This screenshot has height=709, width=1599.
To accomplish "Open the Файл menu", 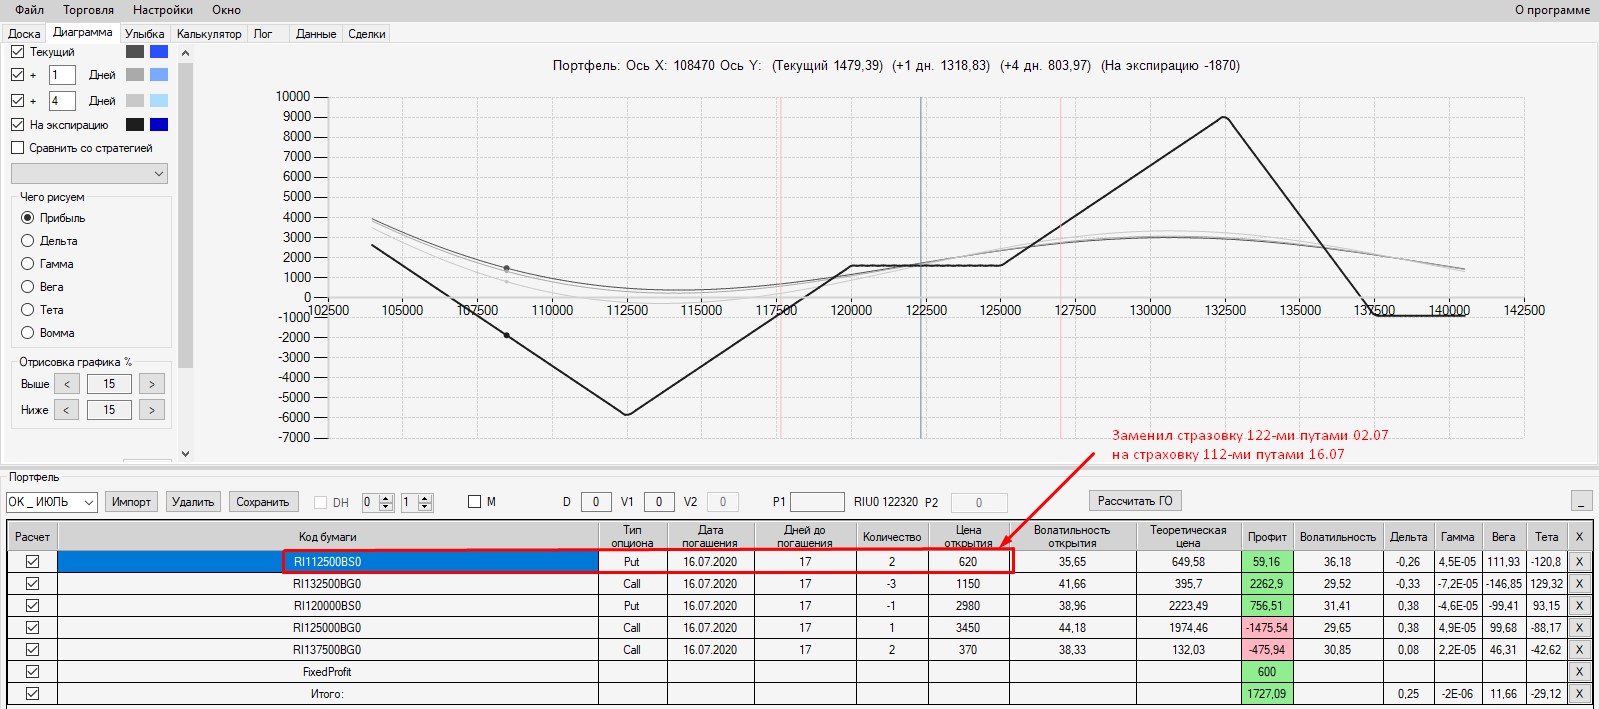I will point(29,9).
